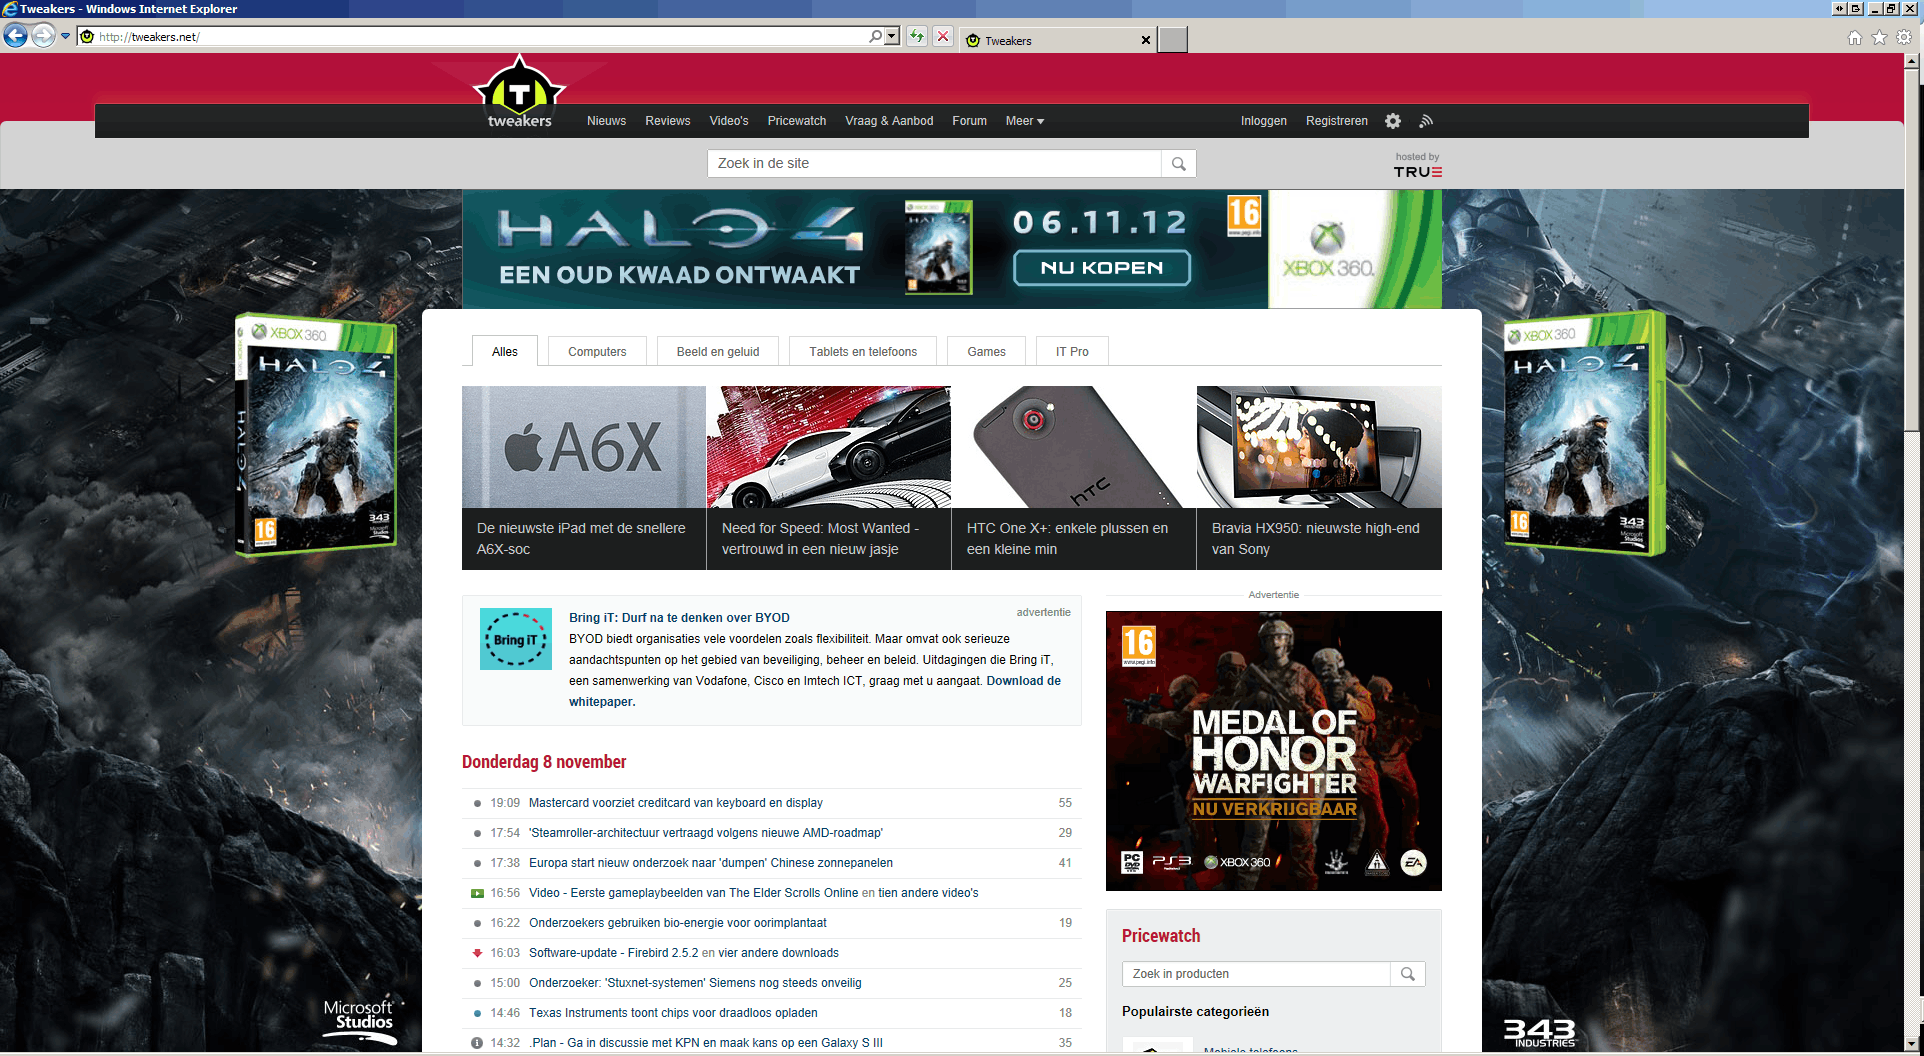Screen dimensions: 1924x1056
Task: Open the Favorites star icon
Action: (x=1879, y=38)
